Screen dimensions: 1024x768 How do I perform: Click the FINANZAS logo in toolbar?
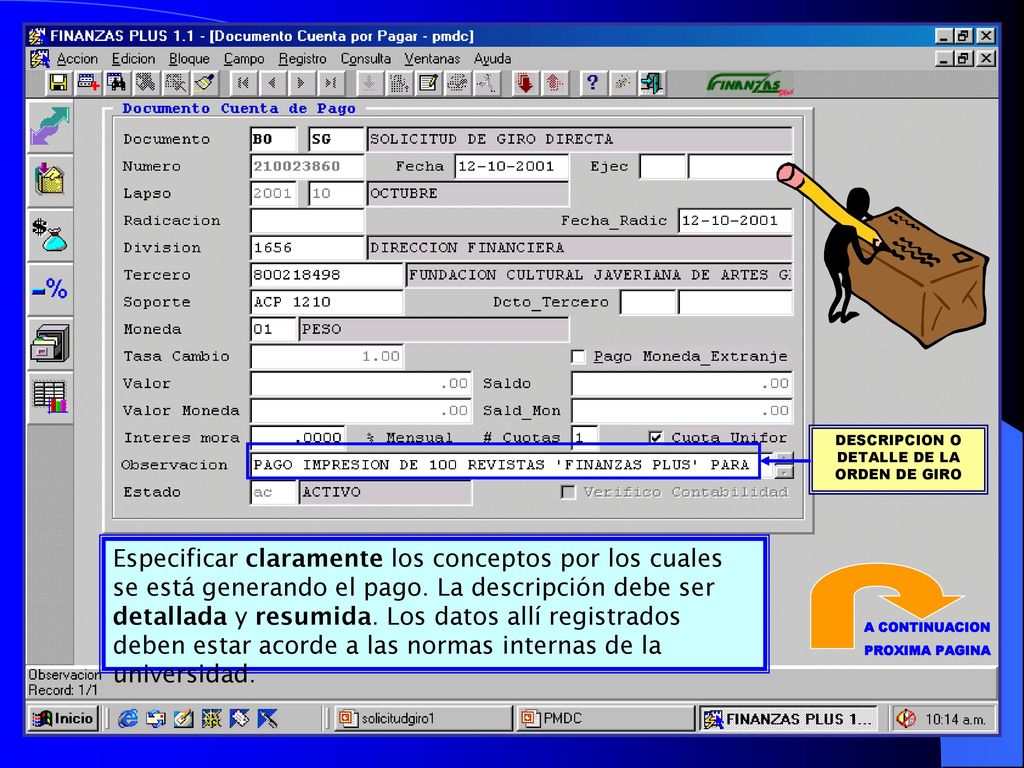click(x=750, y=84)
